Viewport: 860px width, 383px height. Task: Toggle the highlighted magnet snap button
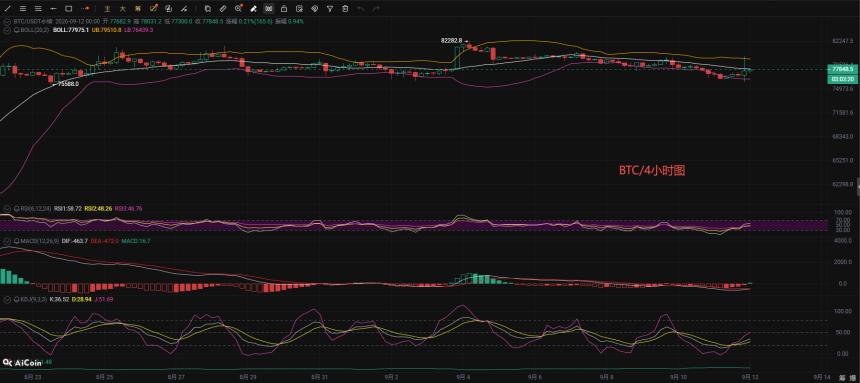pyautogui.click(x=268, y=9)
